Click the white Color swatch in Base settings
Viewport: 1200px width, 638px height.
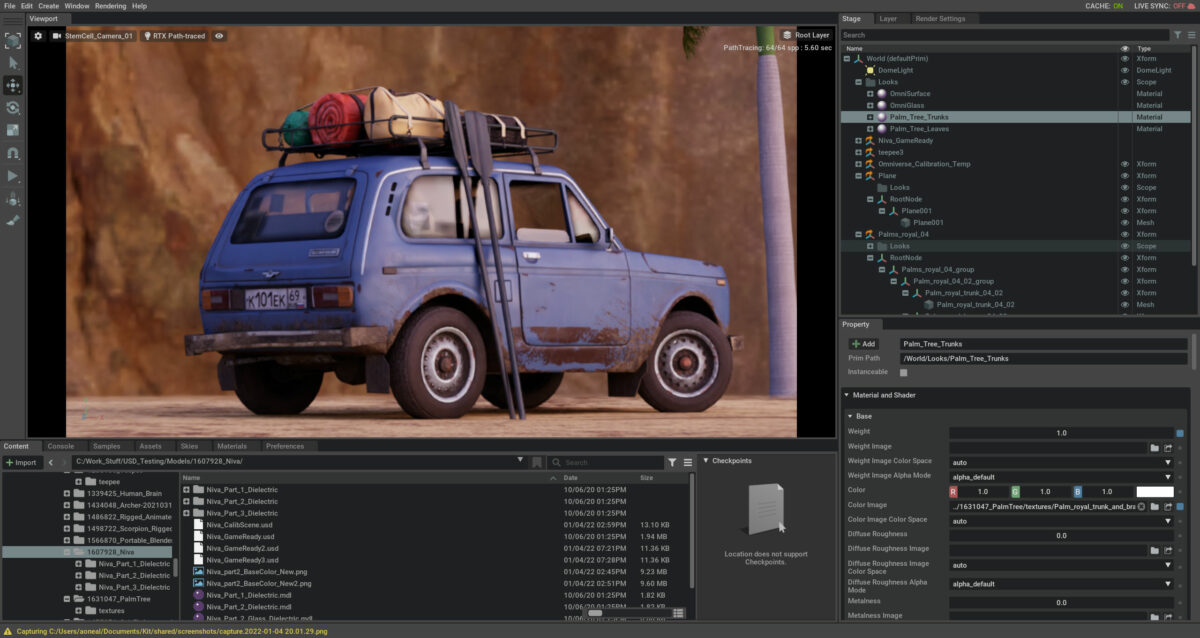[1155, 490]
